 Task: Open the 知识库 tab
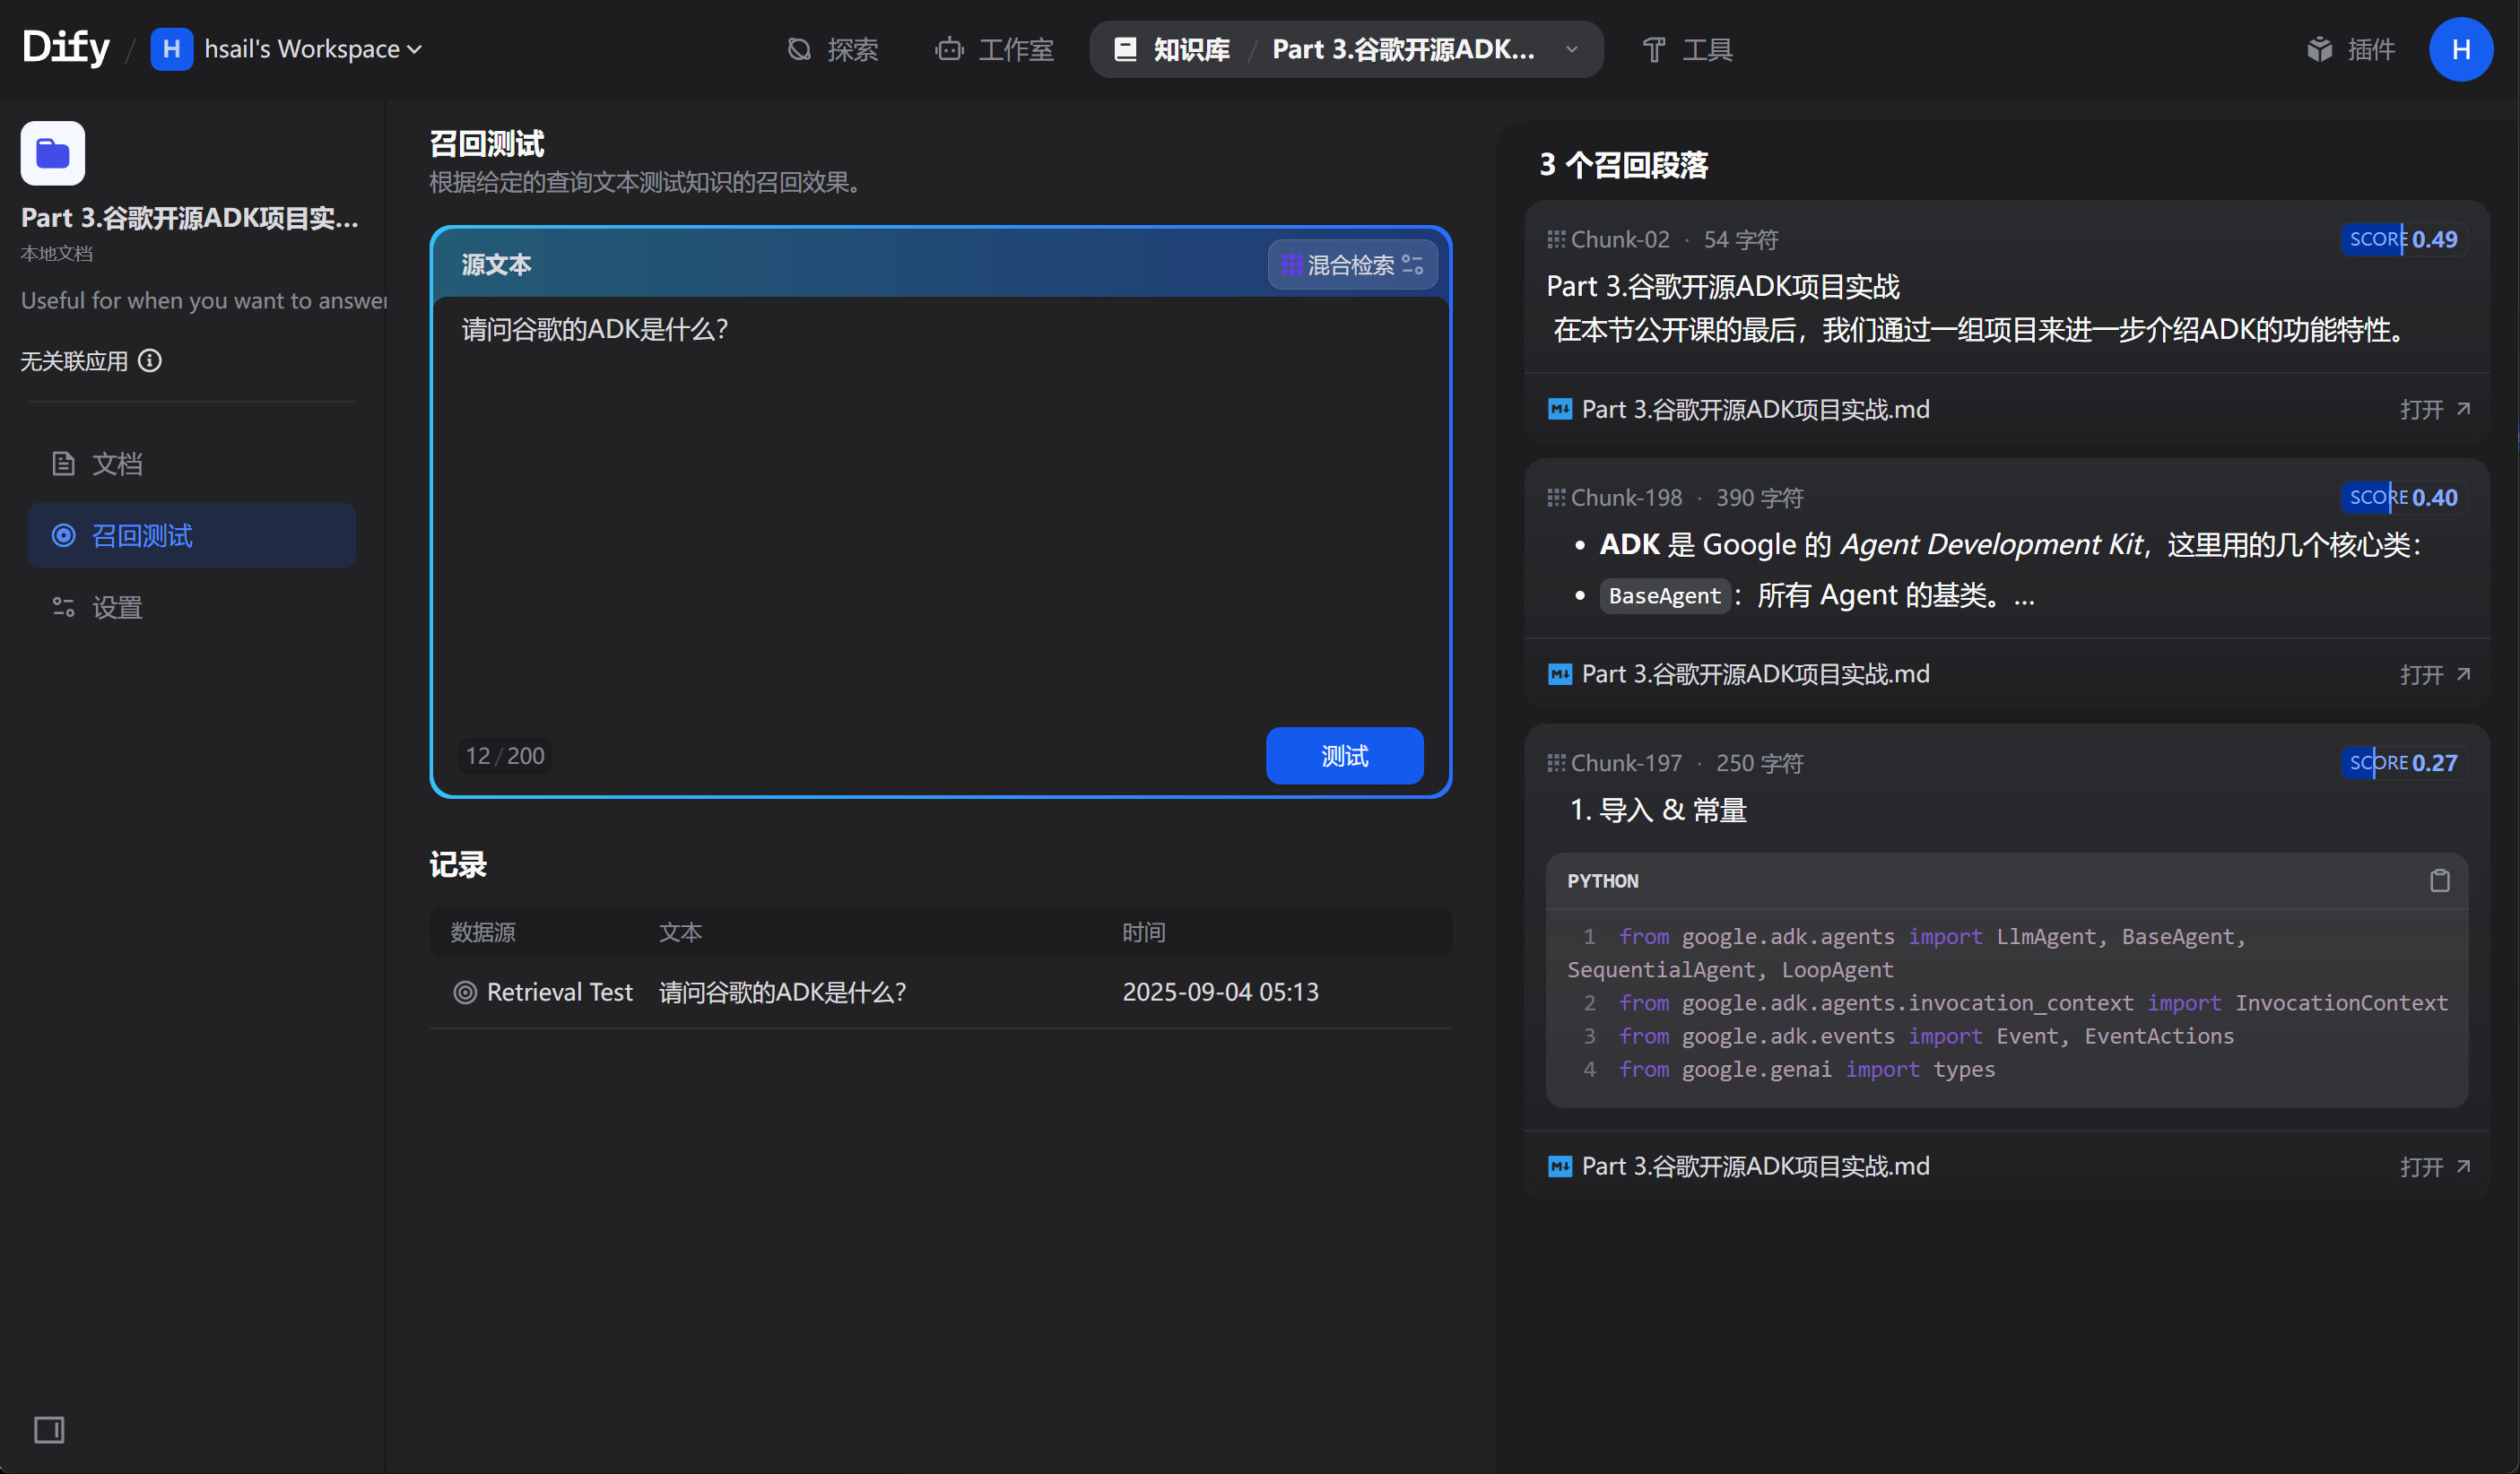[x=1171, y=49]
